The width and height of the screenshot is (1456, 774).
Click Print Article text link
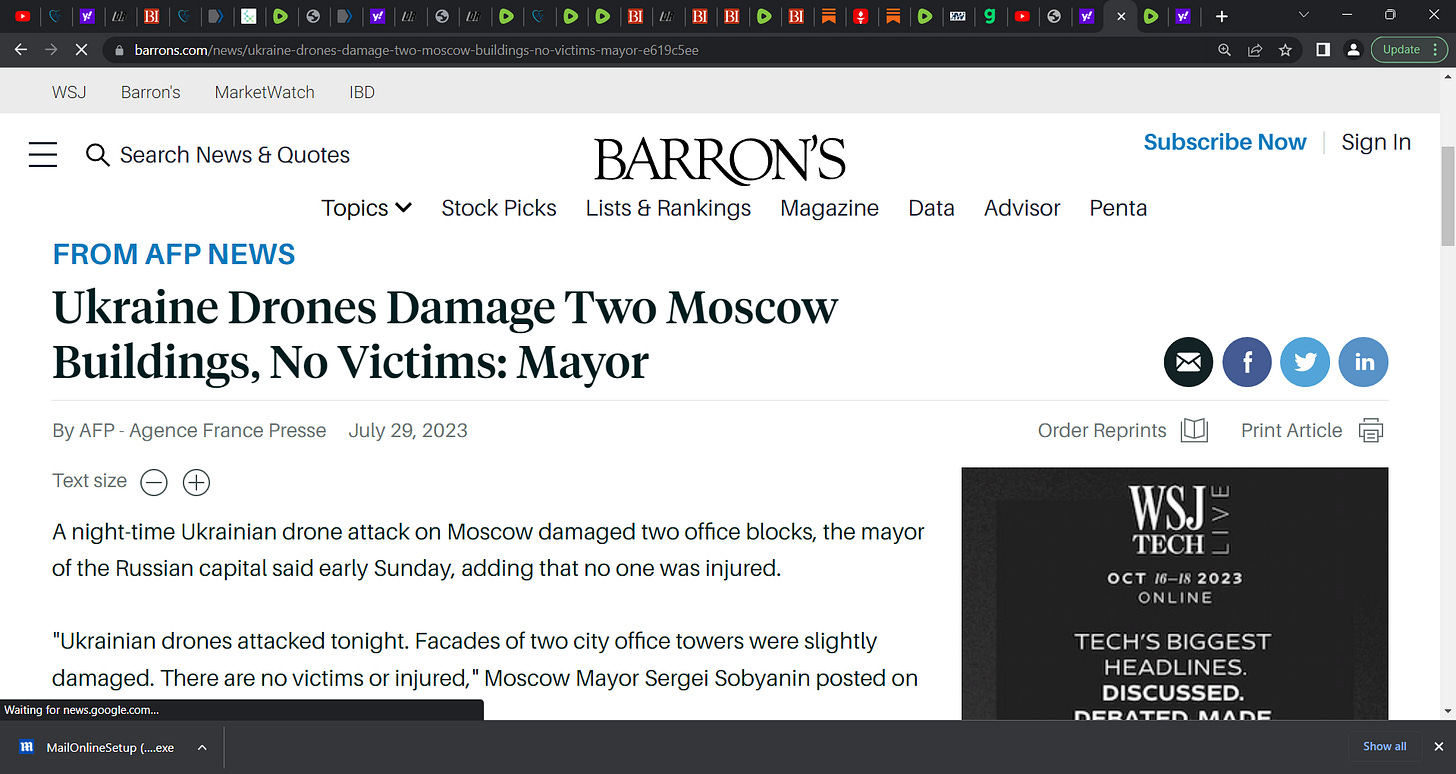click(1291, 431)
